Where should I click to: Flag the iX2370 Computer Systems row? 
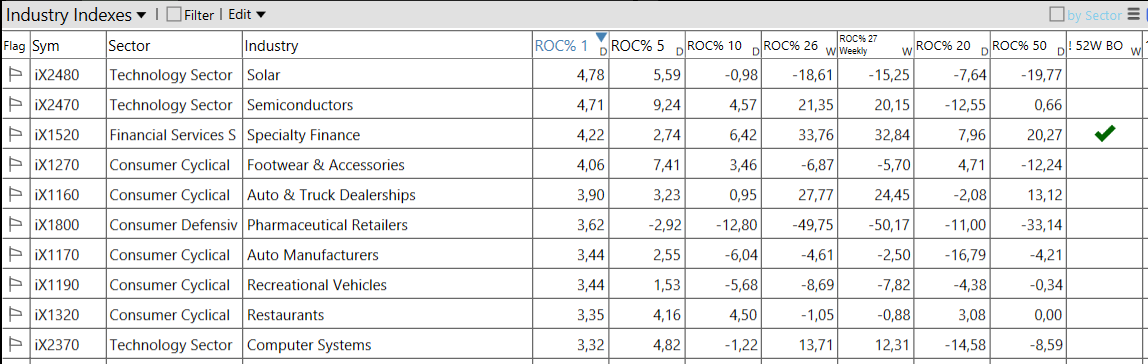coord(14,345)
